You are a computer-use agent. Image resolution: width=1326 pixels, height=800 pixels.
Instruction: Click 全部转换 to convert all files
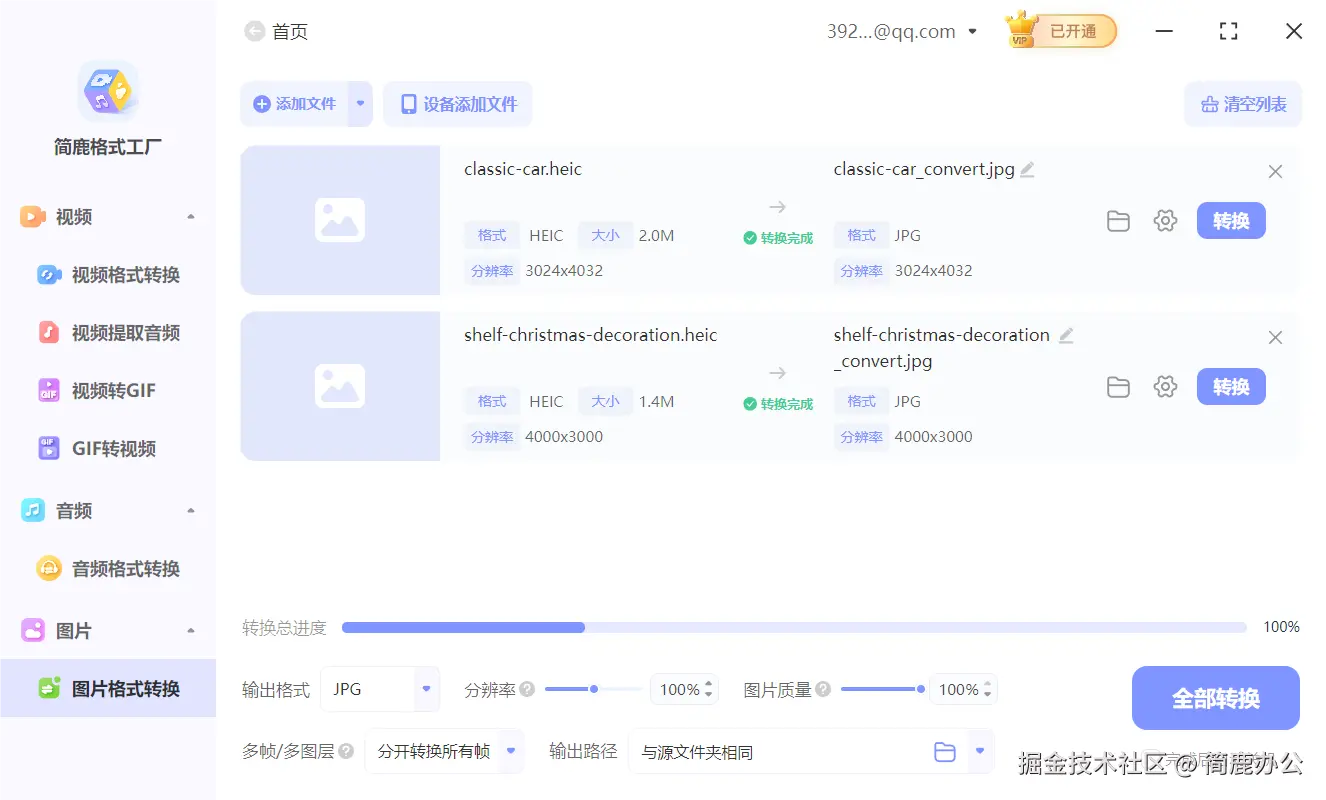[x=1215, y=698]
